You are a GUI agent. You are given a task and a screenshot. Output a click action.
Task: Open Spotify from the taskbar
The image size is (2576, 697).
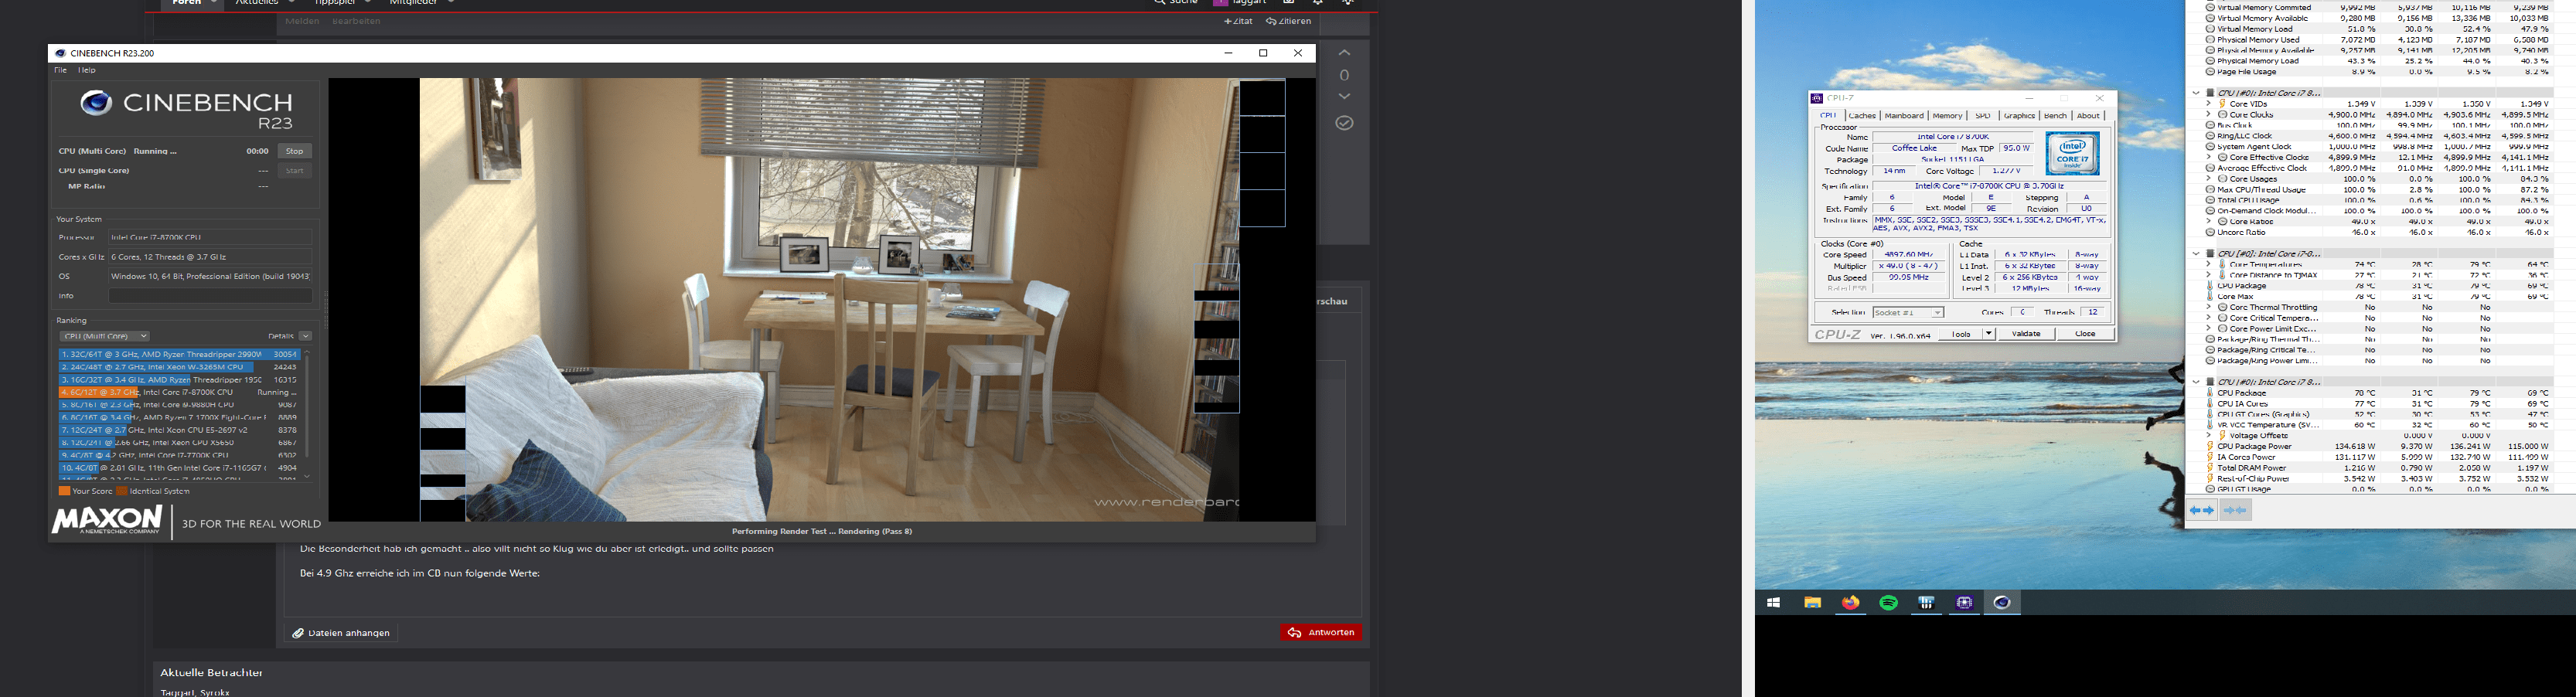pos(1889,603)
